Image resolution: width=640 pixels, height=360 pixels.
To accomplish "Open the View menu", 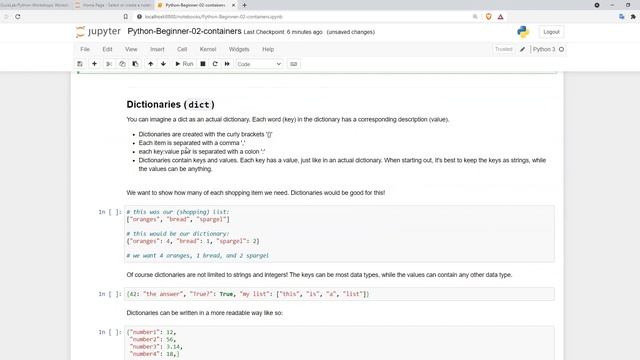I will [131, 49].
